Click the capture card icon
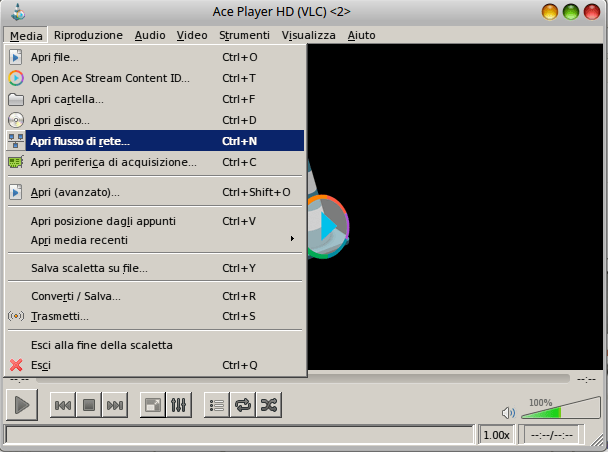The image size is (608, 452). click(x=16, y=162)
